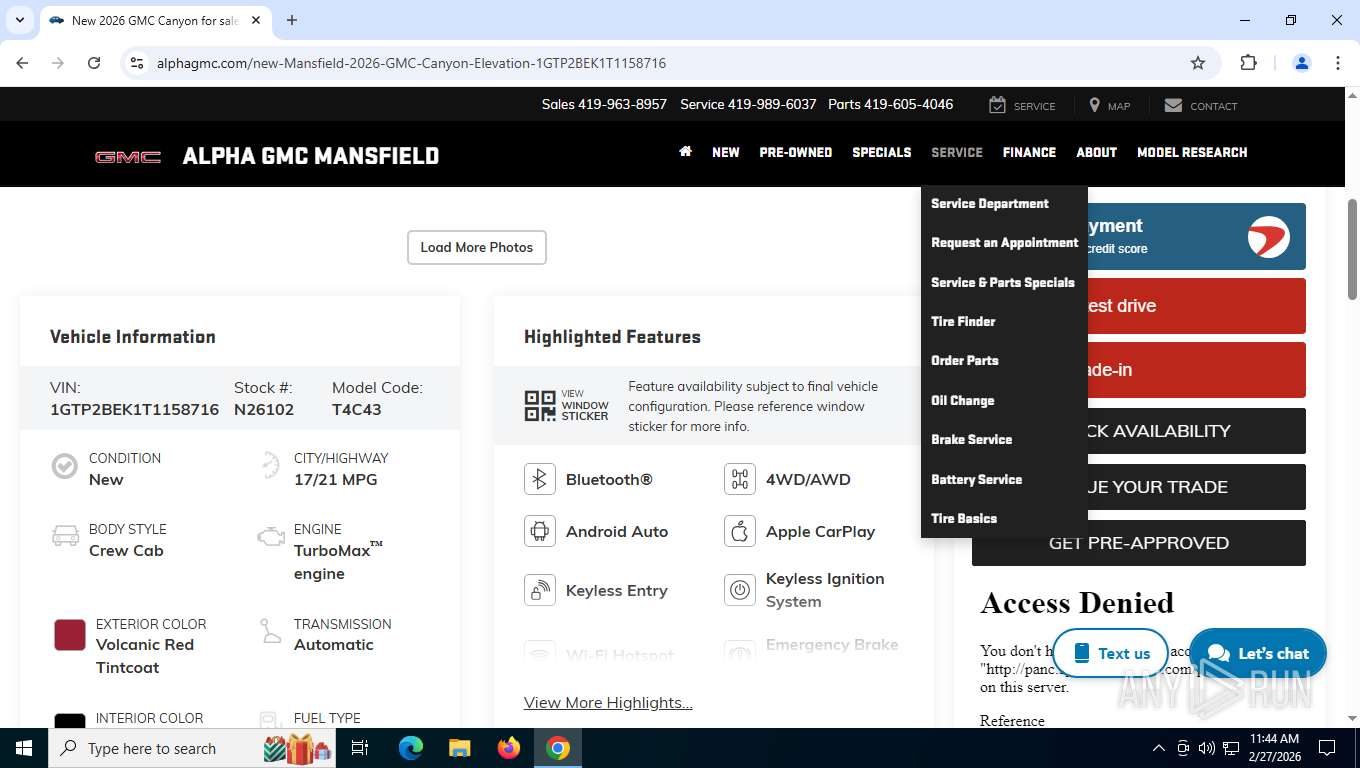Screen dimensions: 1360x768
Task: Click the GMC logo
Action: tap(128, 157)
